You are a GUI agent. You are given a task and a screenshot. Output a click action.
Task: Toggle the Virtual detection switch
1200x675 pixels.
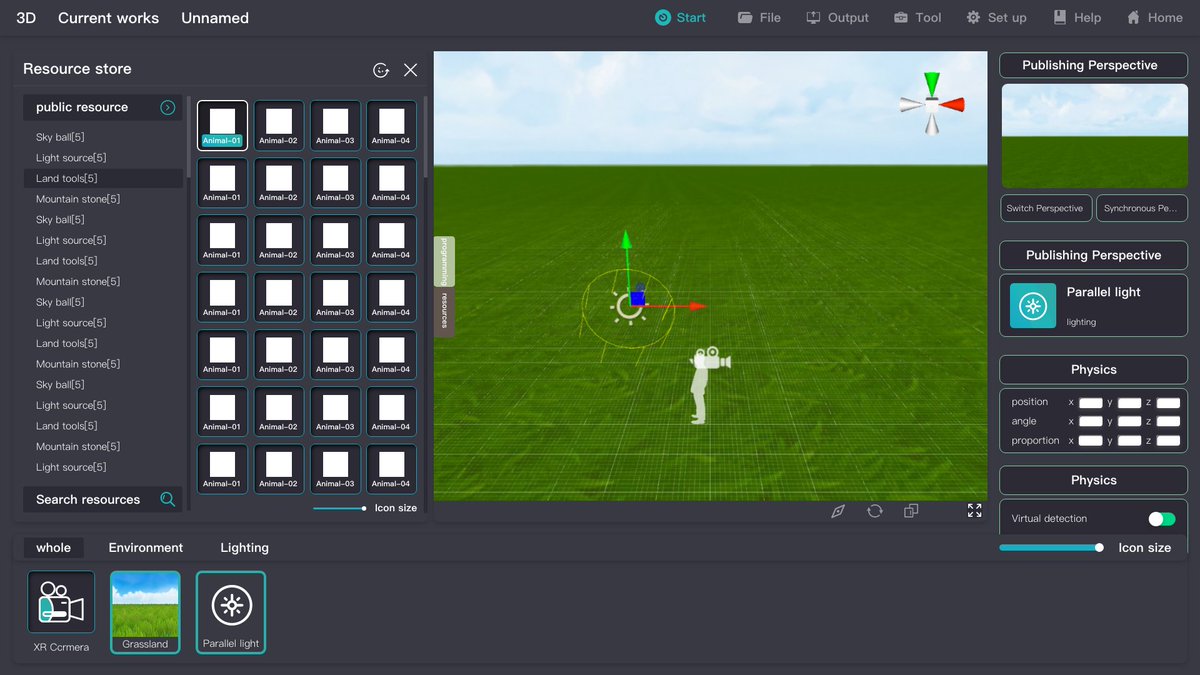(x=1162, y=519)
